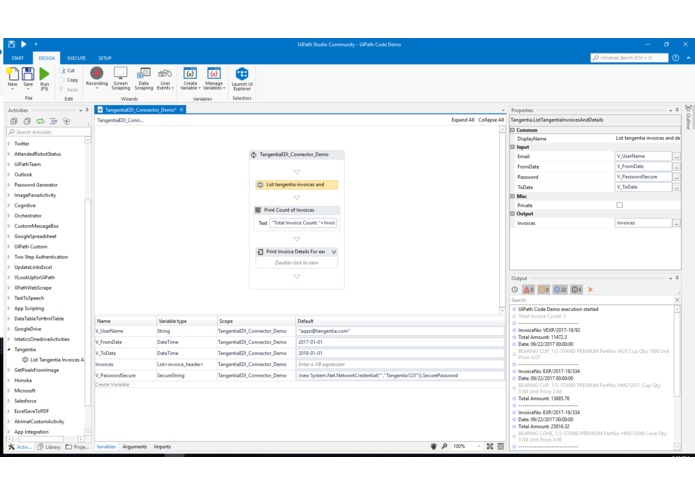695x494 pixels.
Task: Click the Universal Search box
Action: pos(629,58)
